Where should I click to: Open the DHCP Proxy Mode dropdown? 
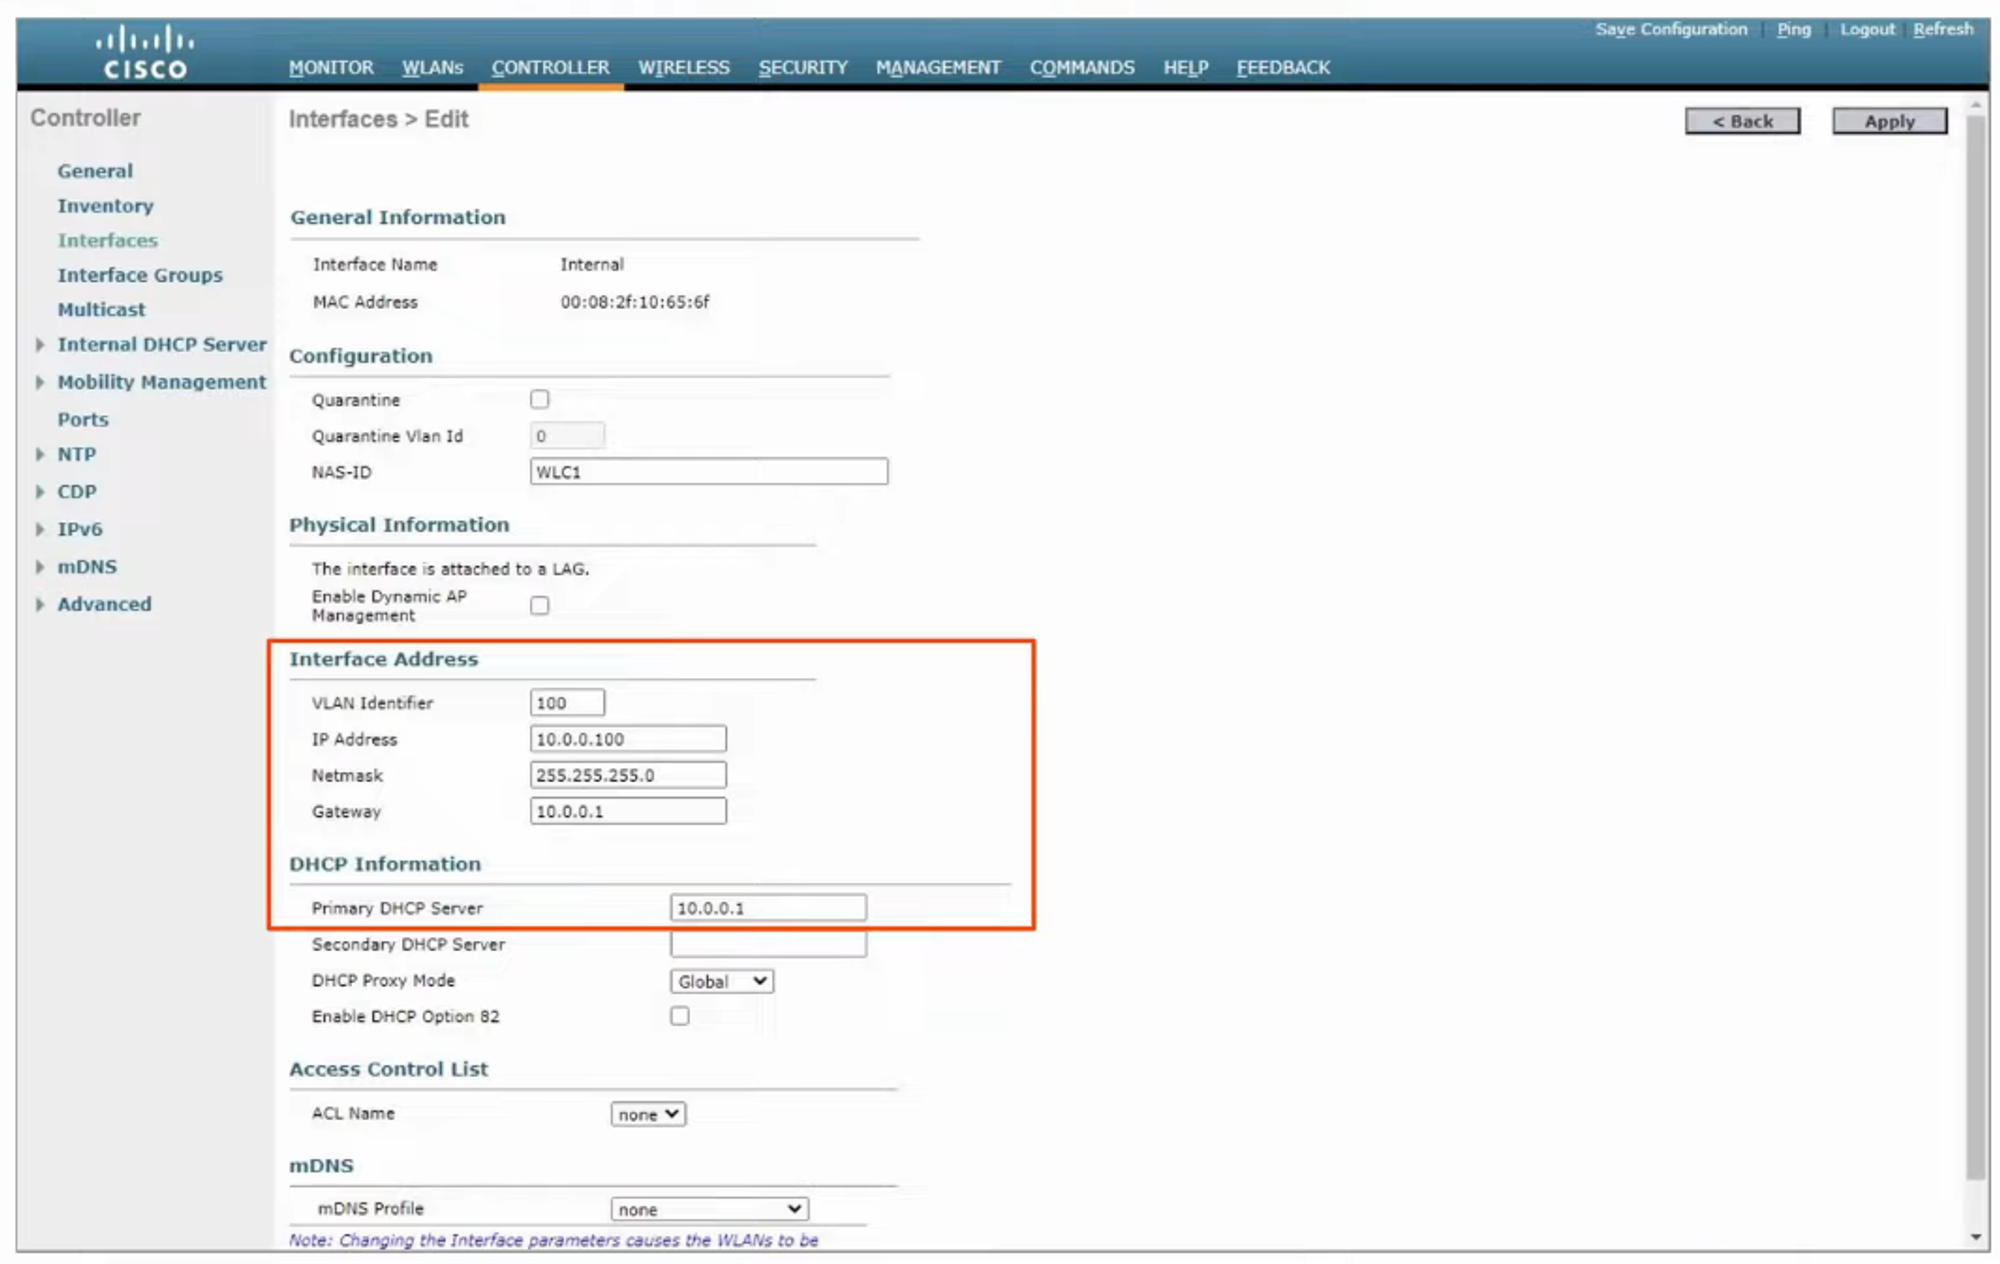(x=721, y=981)
